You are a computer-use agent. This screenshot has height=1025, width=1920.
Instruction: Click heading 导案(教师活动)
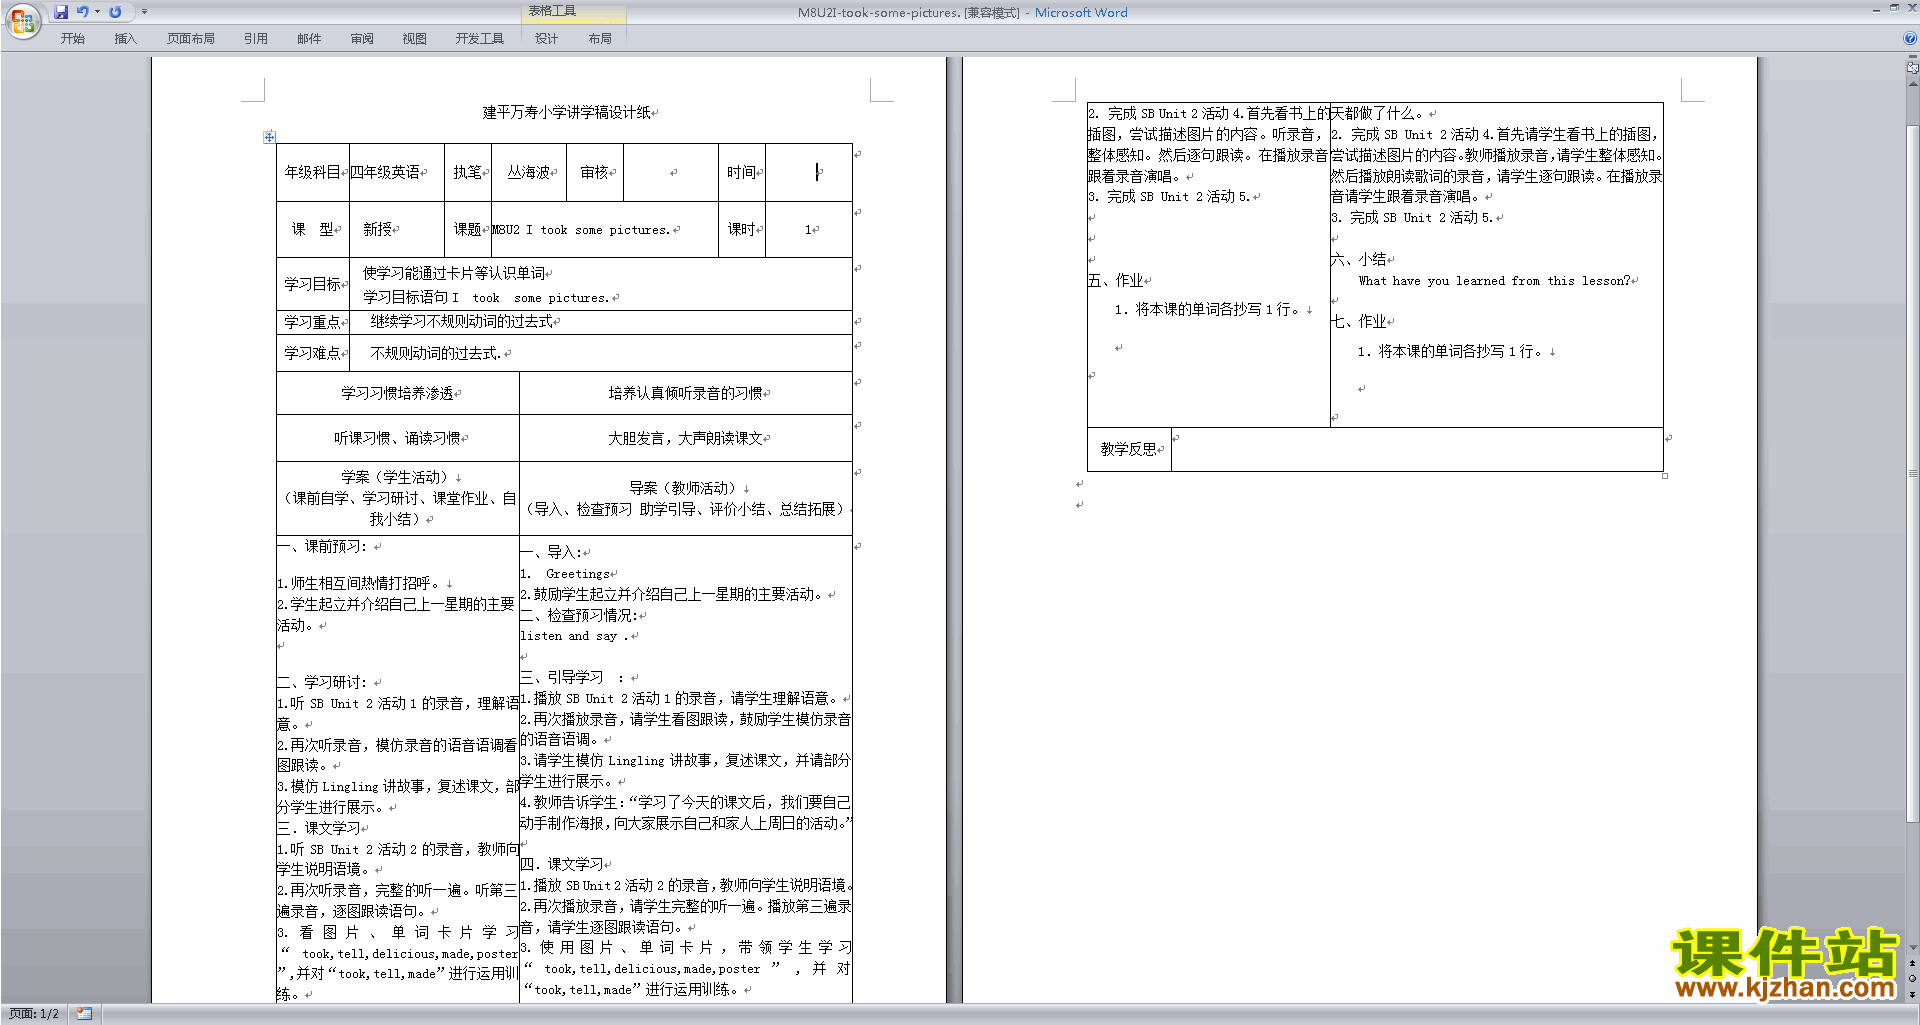click(x=683, y=488)
